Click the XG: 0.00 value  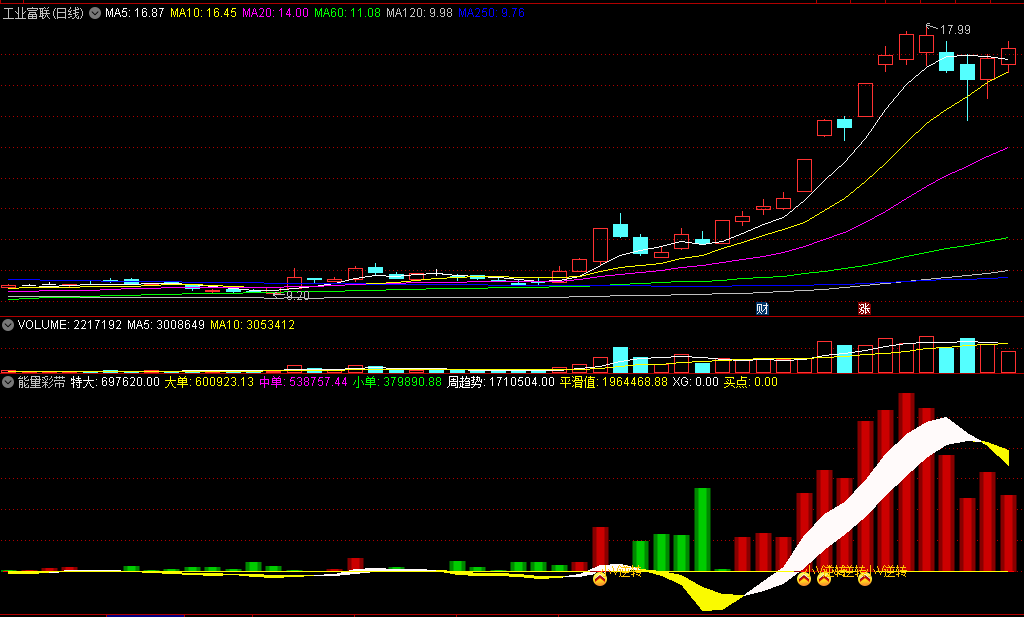click(696, 382)
